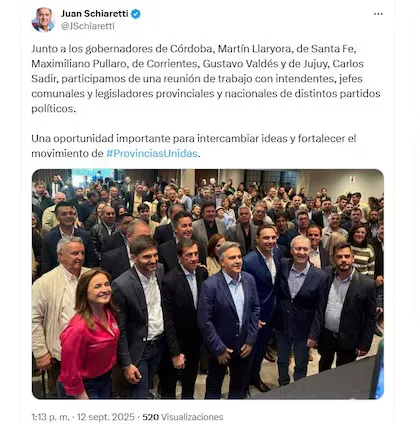Click the paragraph starting 'Una oportunidad importante'
420x424 pixels.
pos(194,146)
